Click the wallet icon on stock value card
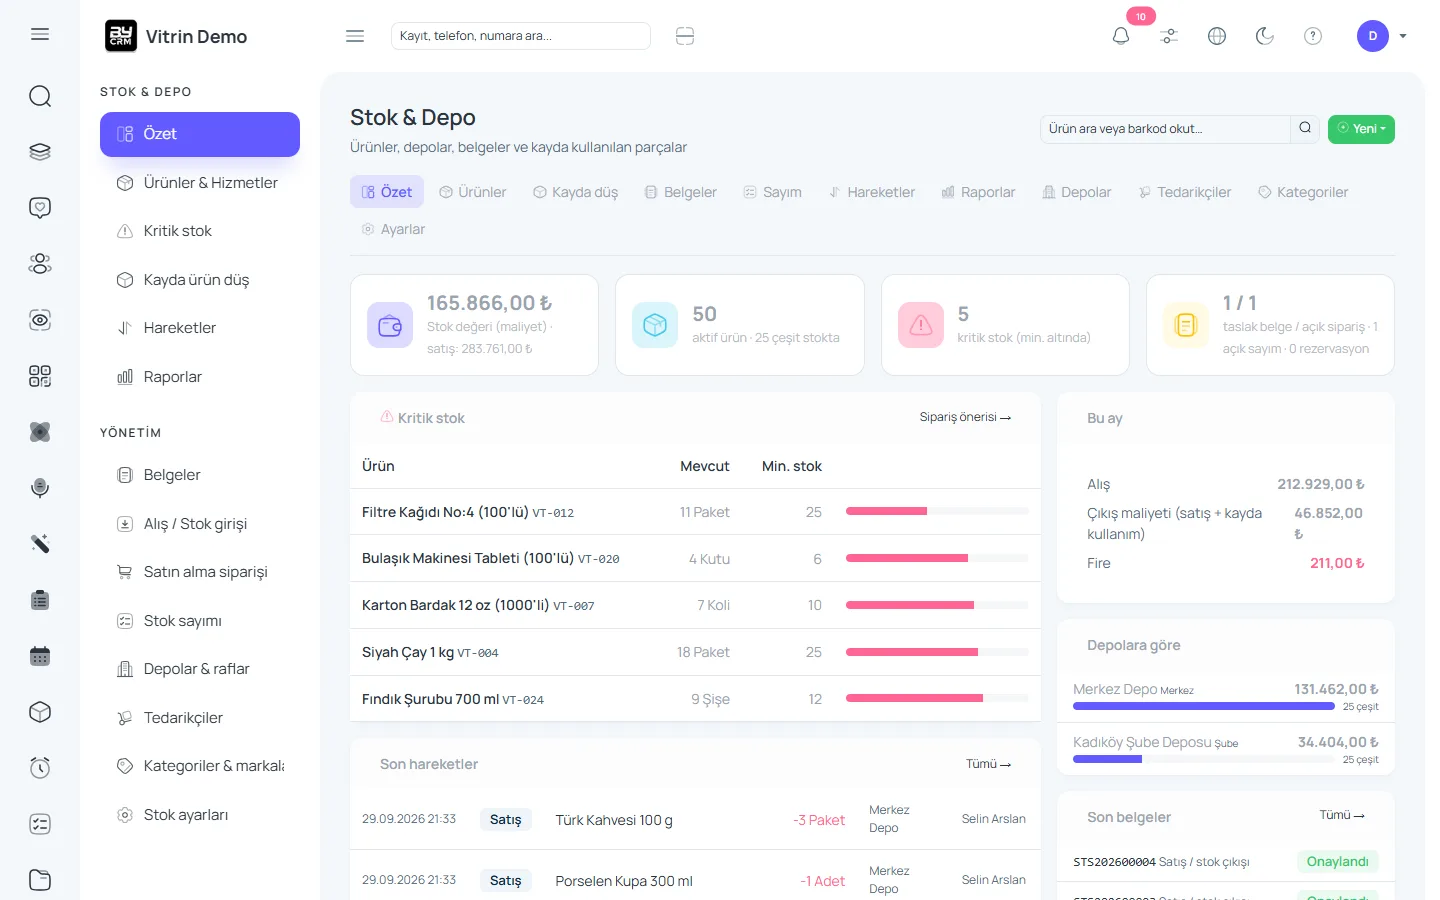 (x=390, y=325)
